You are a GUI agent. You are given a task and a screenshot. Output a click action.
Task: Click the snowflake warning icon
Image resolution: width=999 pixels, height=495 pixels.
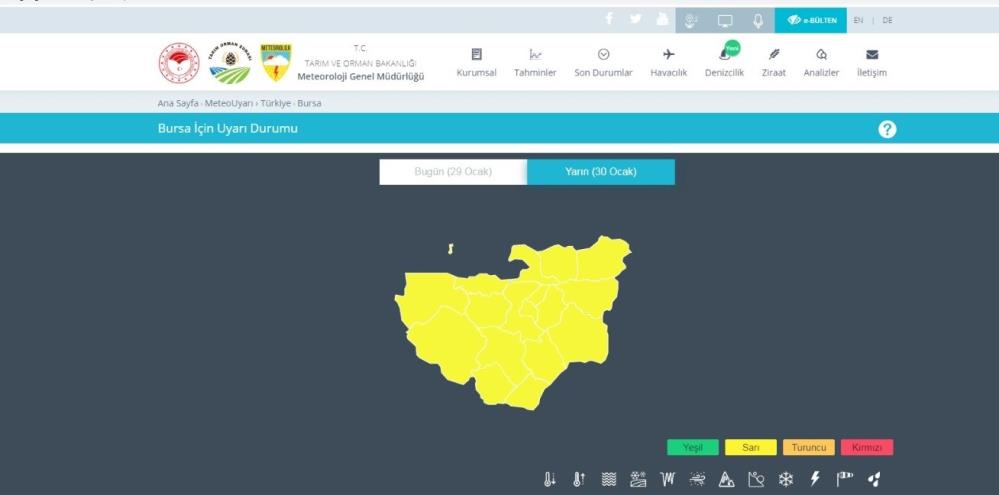tap(786, 480)
